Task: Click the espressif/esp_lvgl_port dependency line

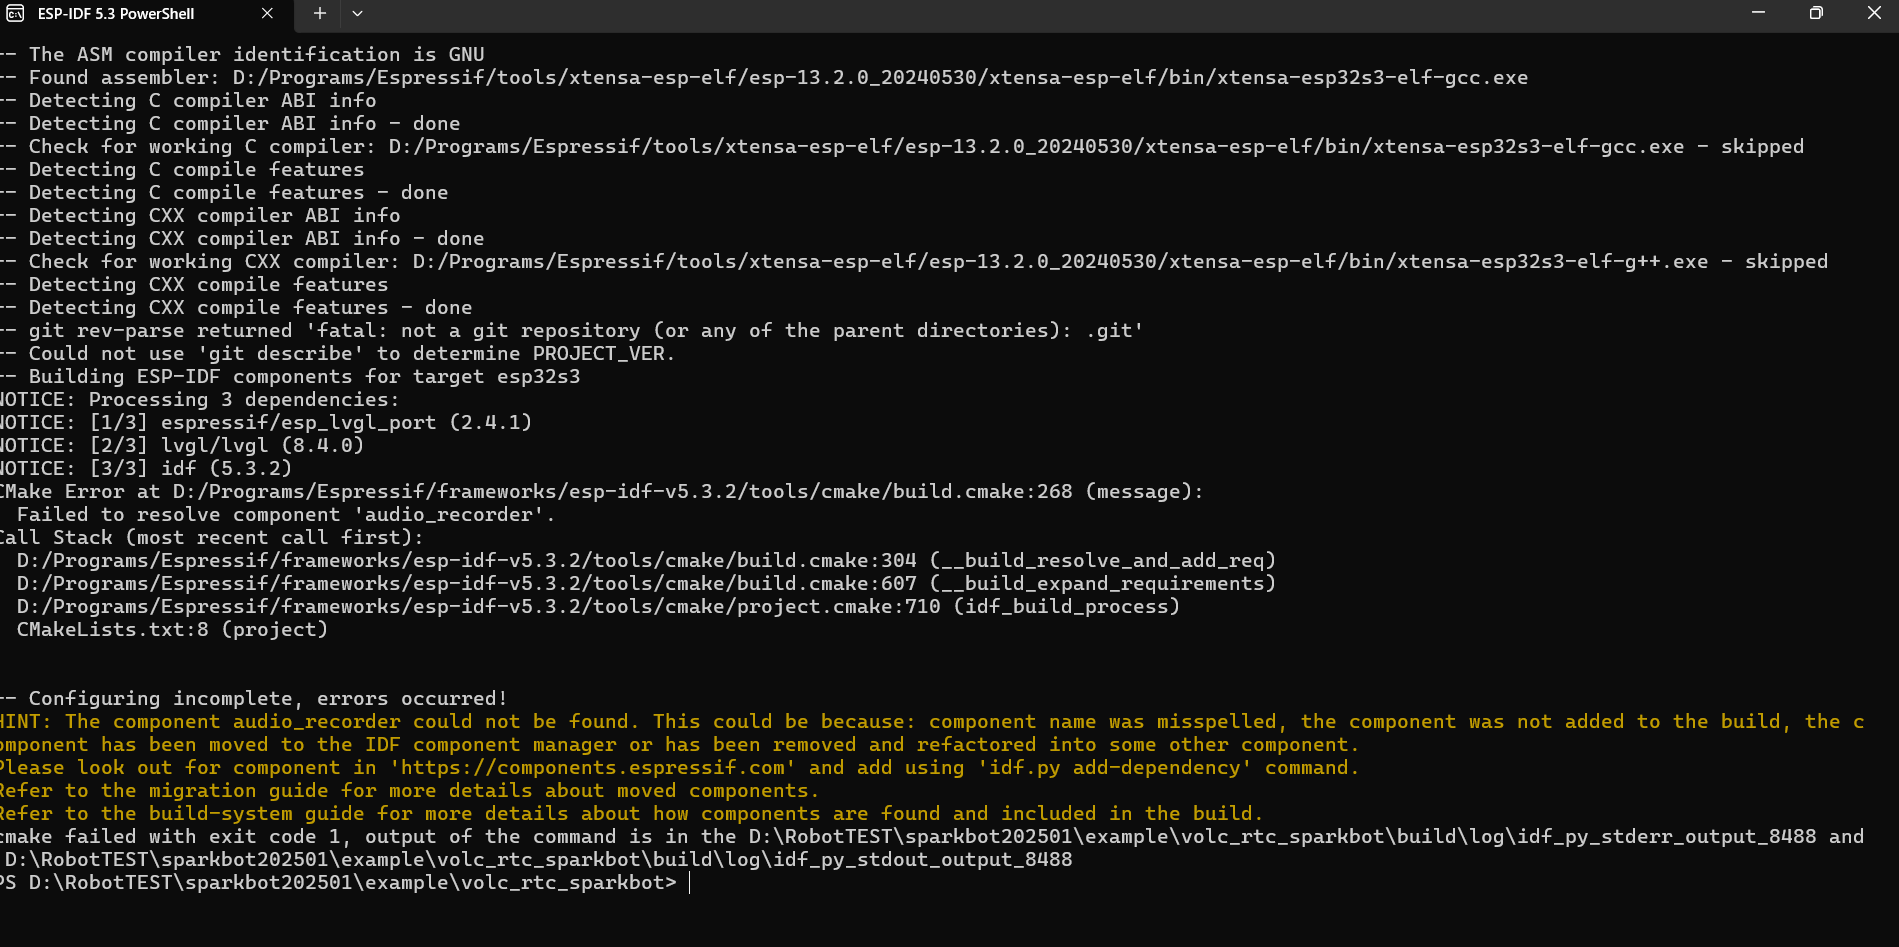Action: point(298,423)
